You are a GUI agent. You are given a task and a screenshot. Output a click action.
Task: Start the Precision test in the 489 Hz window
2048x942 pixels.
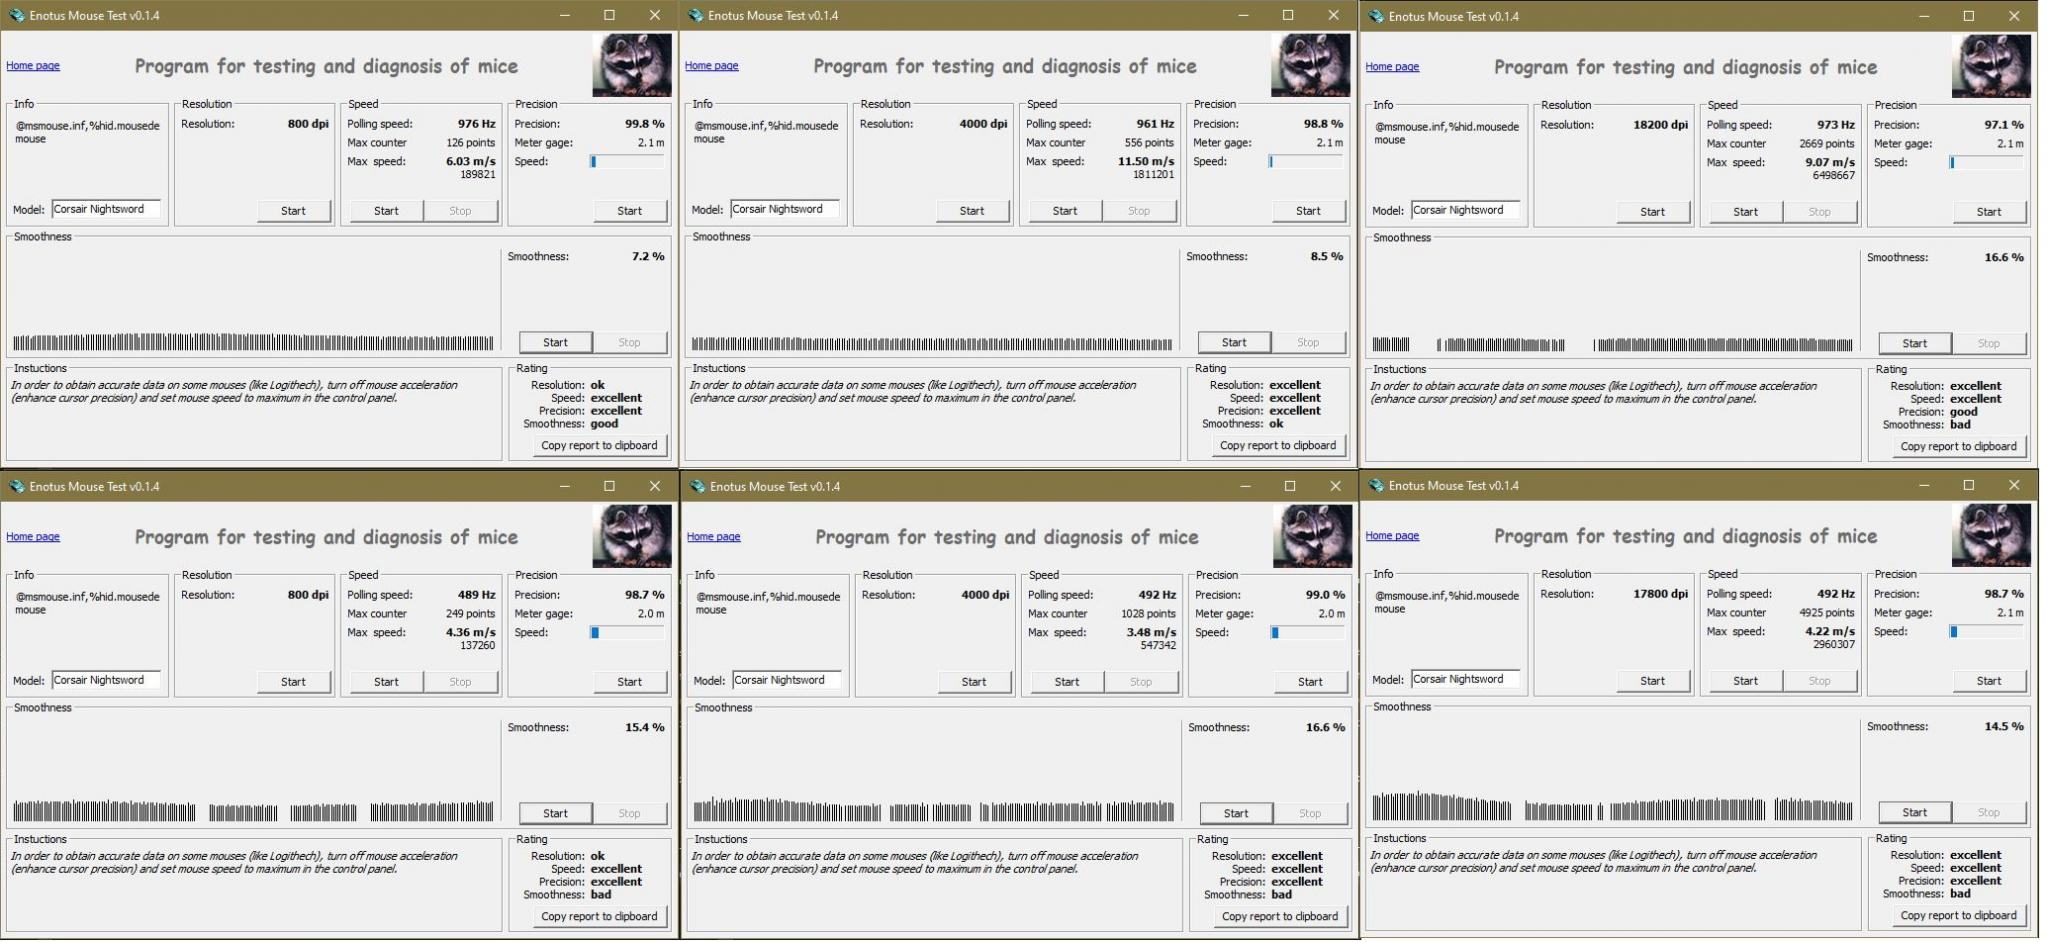point(629,682)
